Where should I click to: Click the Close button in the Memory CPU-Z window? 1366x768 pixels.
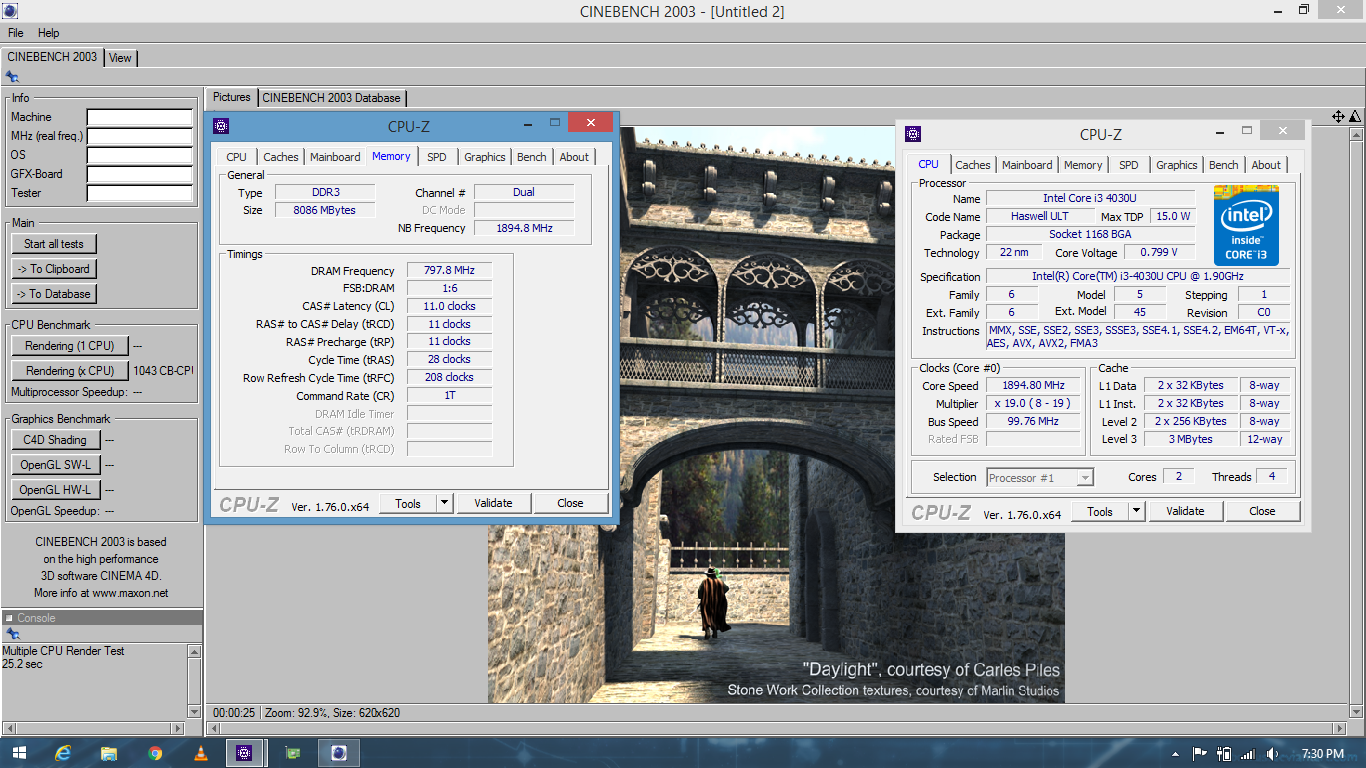point(570,503)
